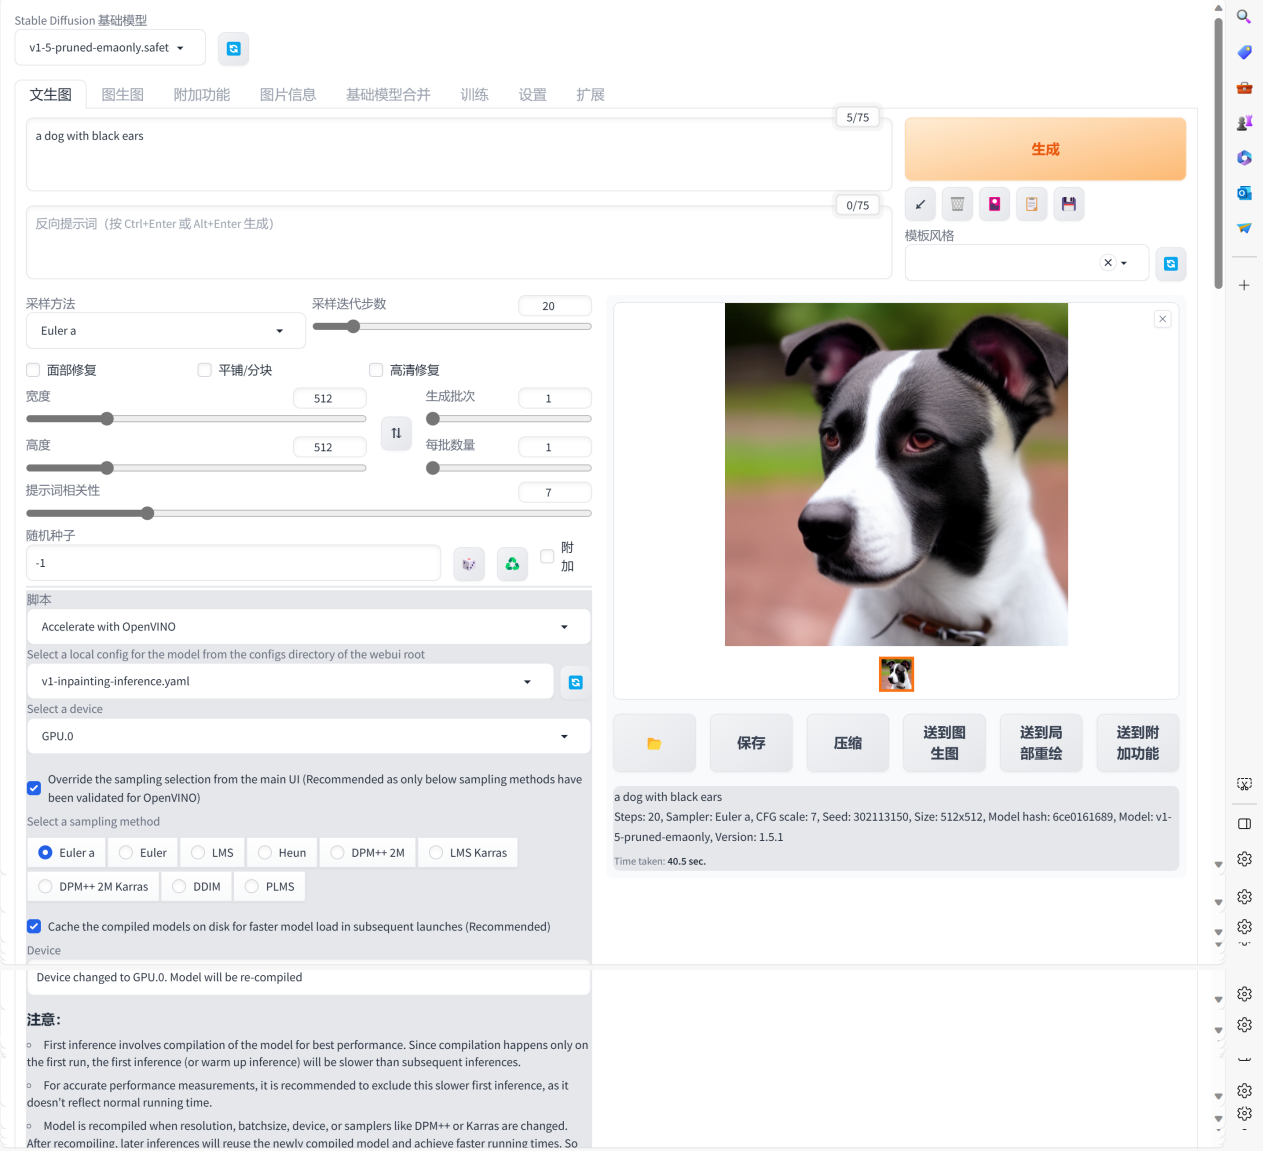Click the dice icon for random seed
The width and height of the screenshot is (1263, 1151).
(469, 564)
